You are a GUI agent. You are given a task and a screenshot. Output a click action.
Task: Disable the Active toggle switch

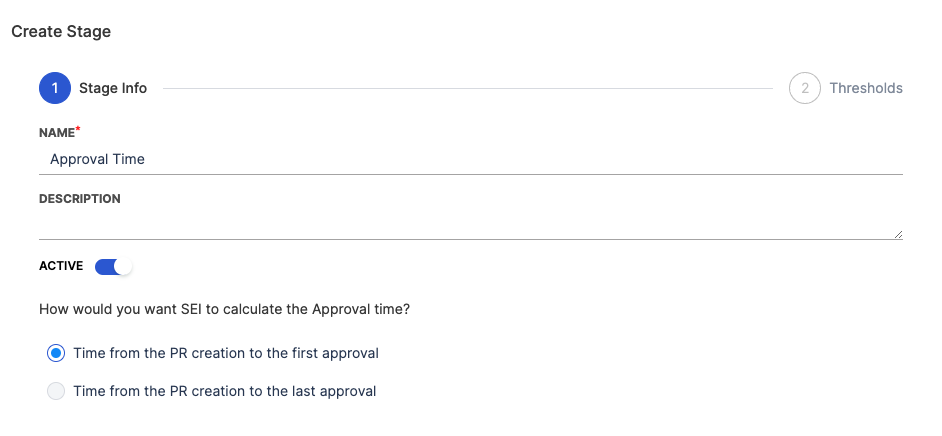tap(113, 267)
